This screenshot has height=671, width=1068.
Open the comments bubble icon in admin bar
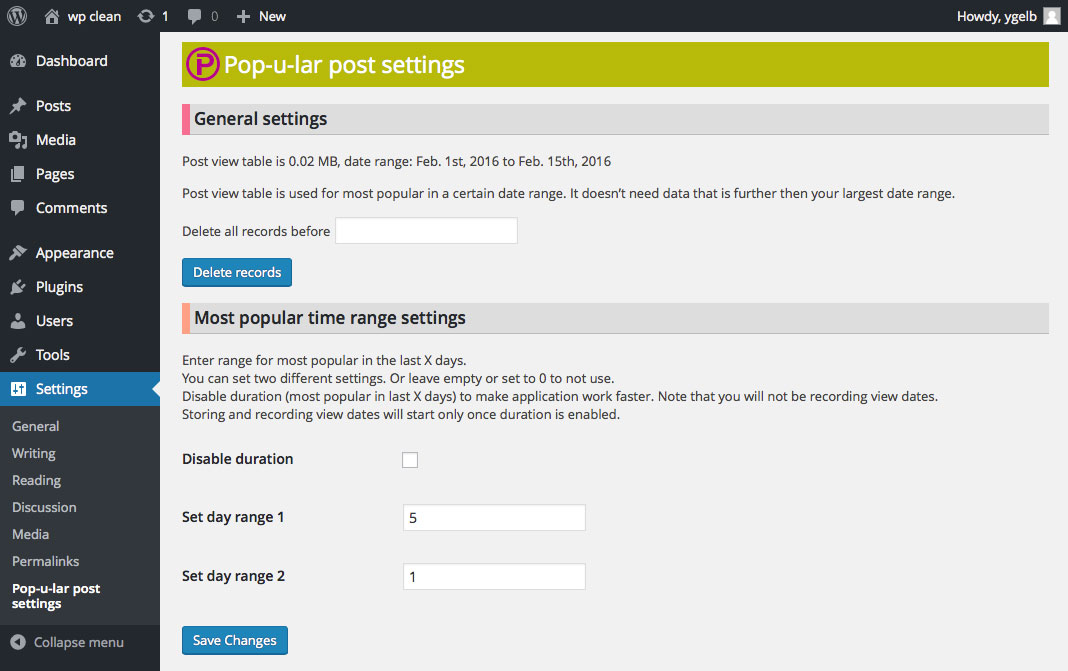click(195, 16)
